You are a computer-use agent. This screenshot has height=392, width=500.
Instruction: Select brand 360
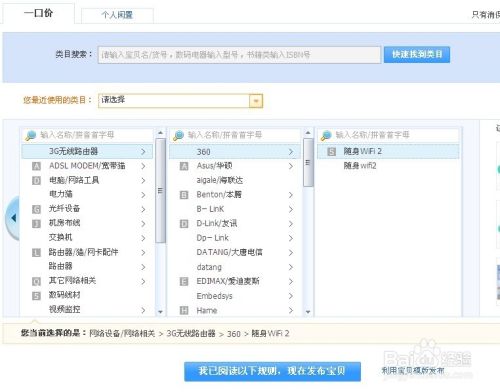coord(235,152)
